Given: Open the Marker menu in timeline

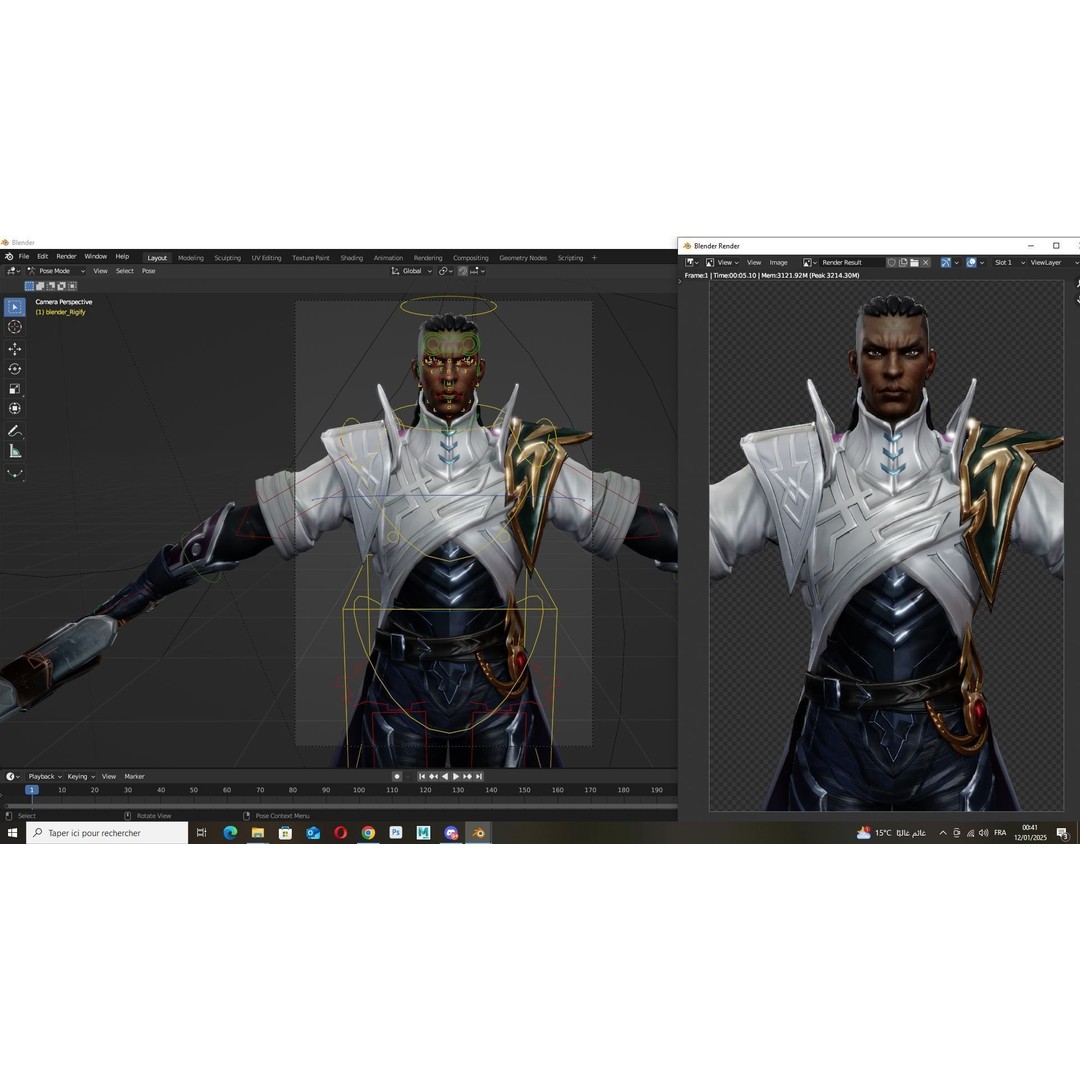Looking at the screenshot, I should tap(134, 776).
